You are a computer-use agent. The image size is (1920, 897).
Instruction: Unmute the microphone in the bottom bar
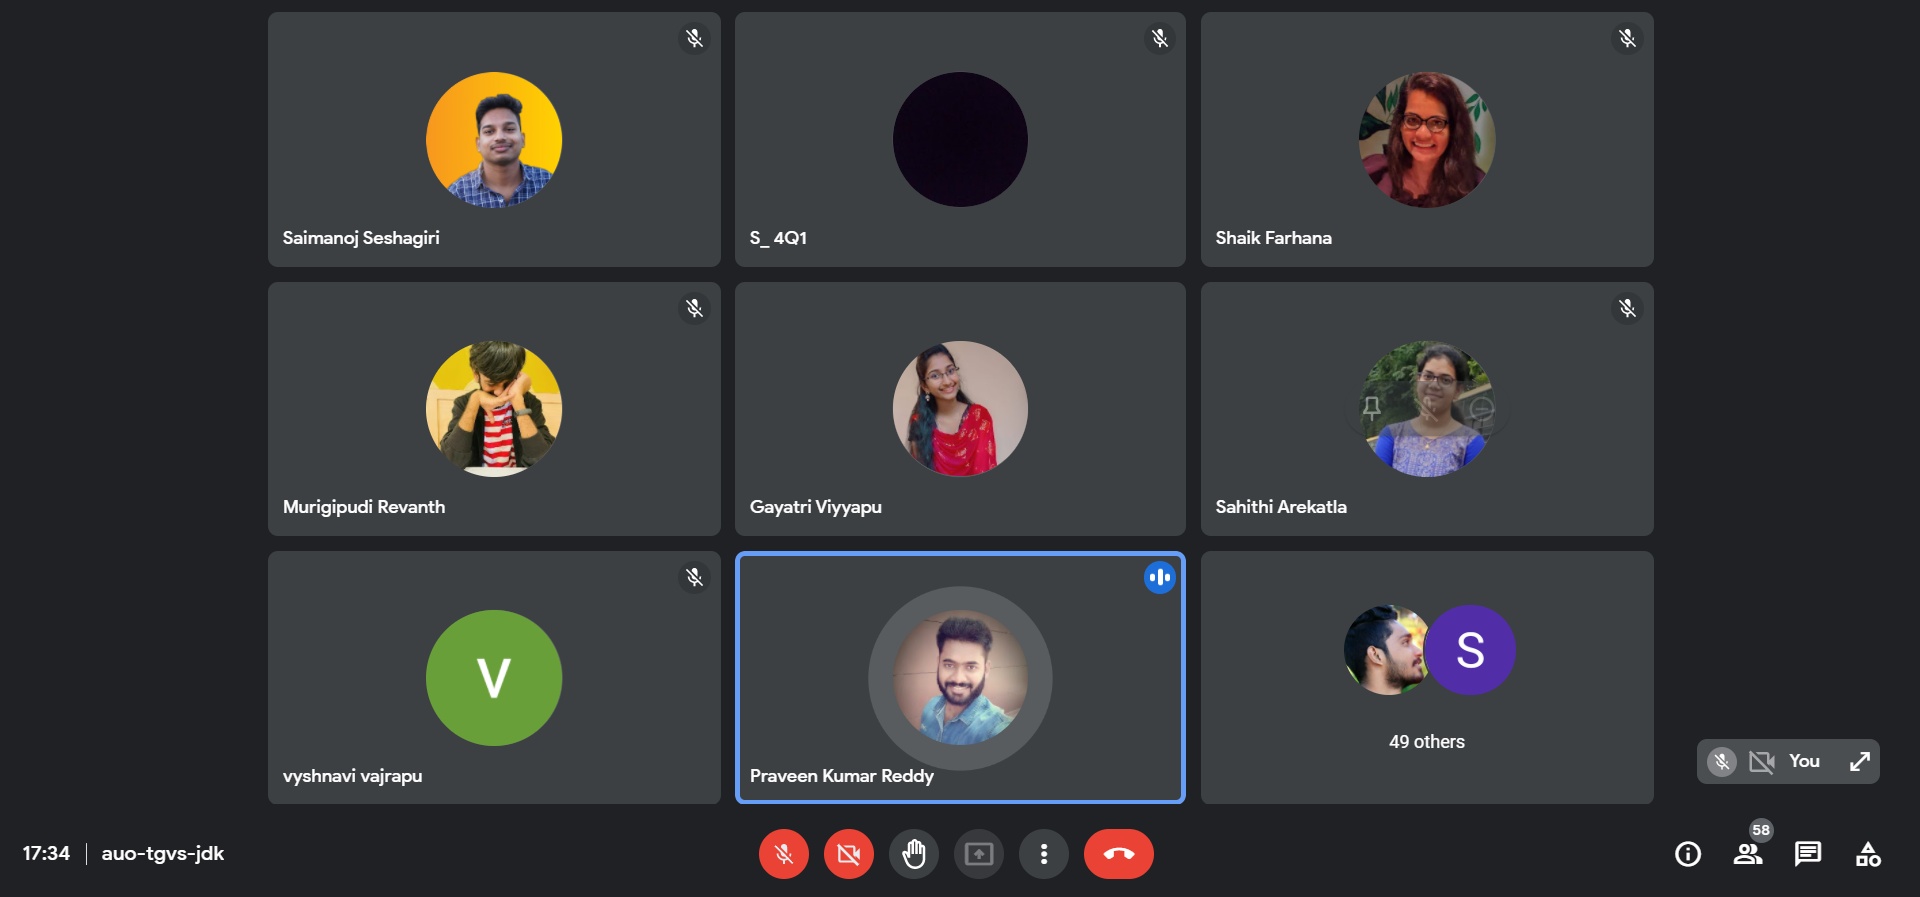pos(783,854)
